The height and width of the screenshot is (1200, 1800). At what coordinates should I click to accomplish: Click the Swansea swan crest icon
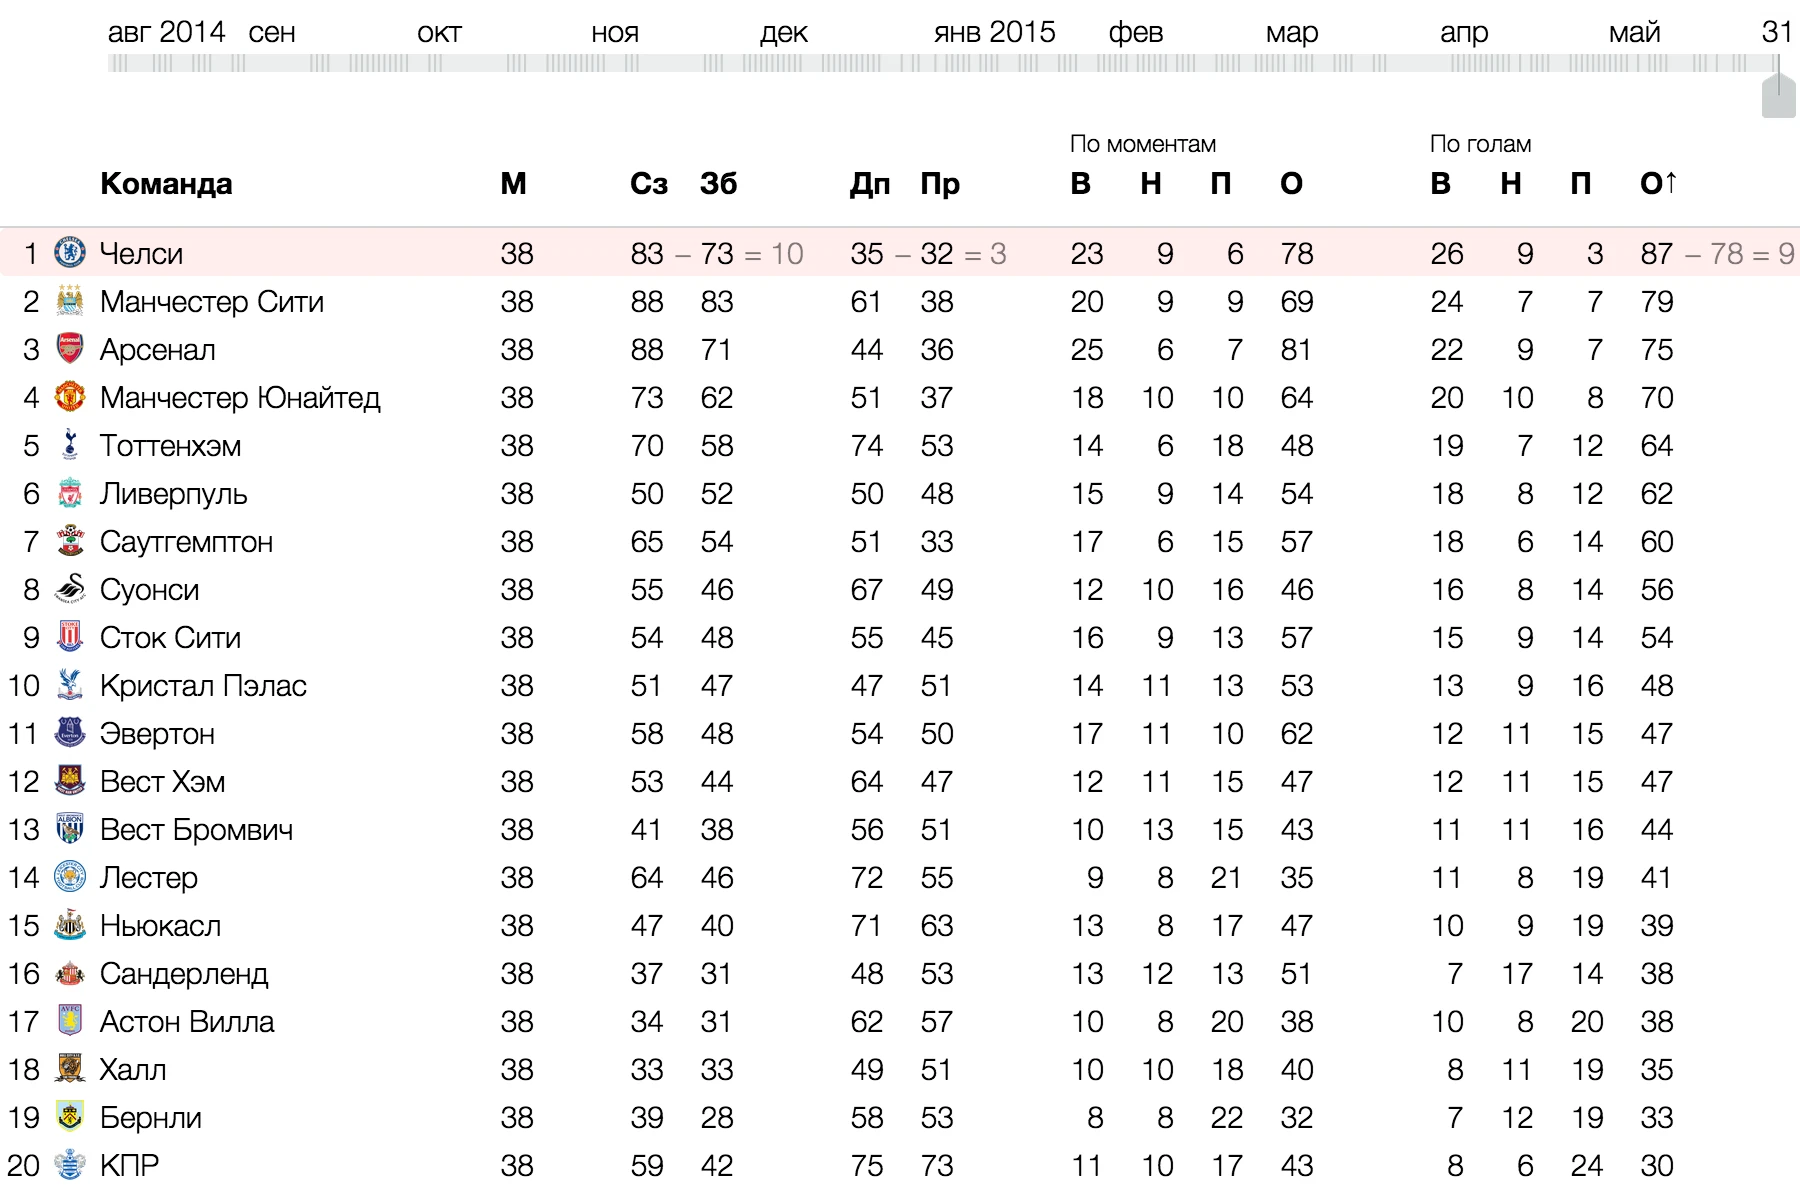(x=70, y=589)
